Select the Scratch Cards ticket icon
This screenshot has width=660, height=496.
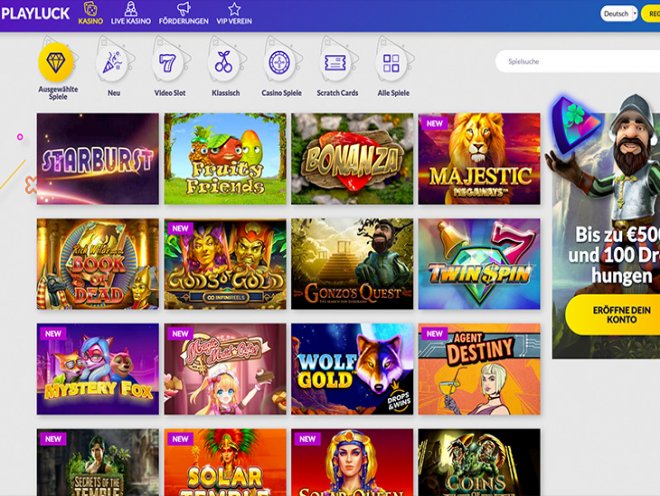tap(337, 63)
